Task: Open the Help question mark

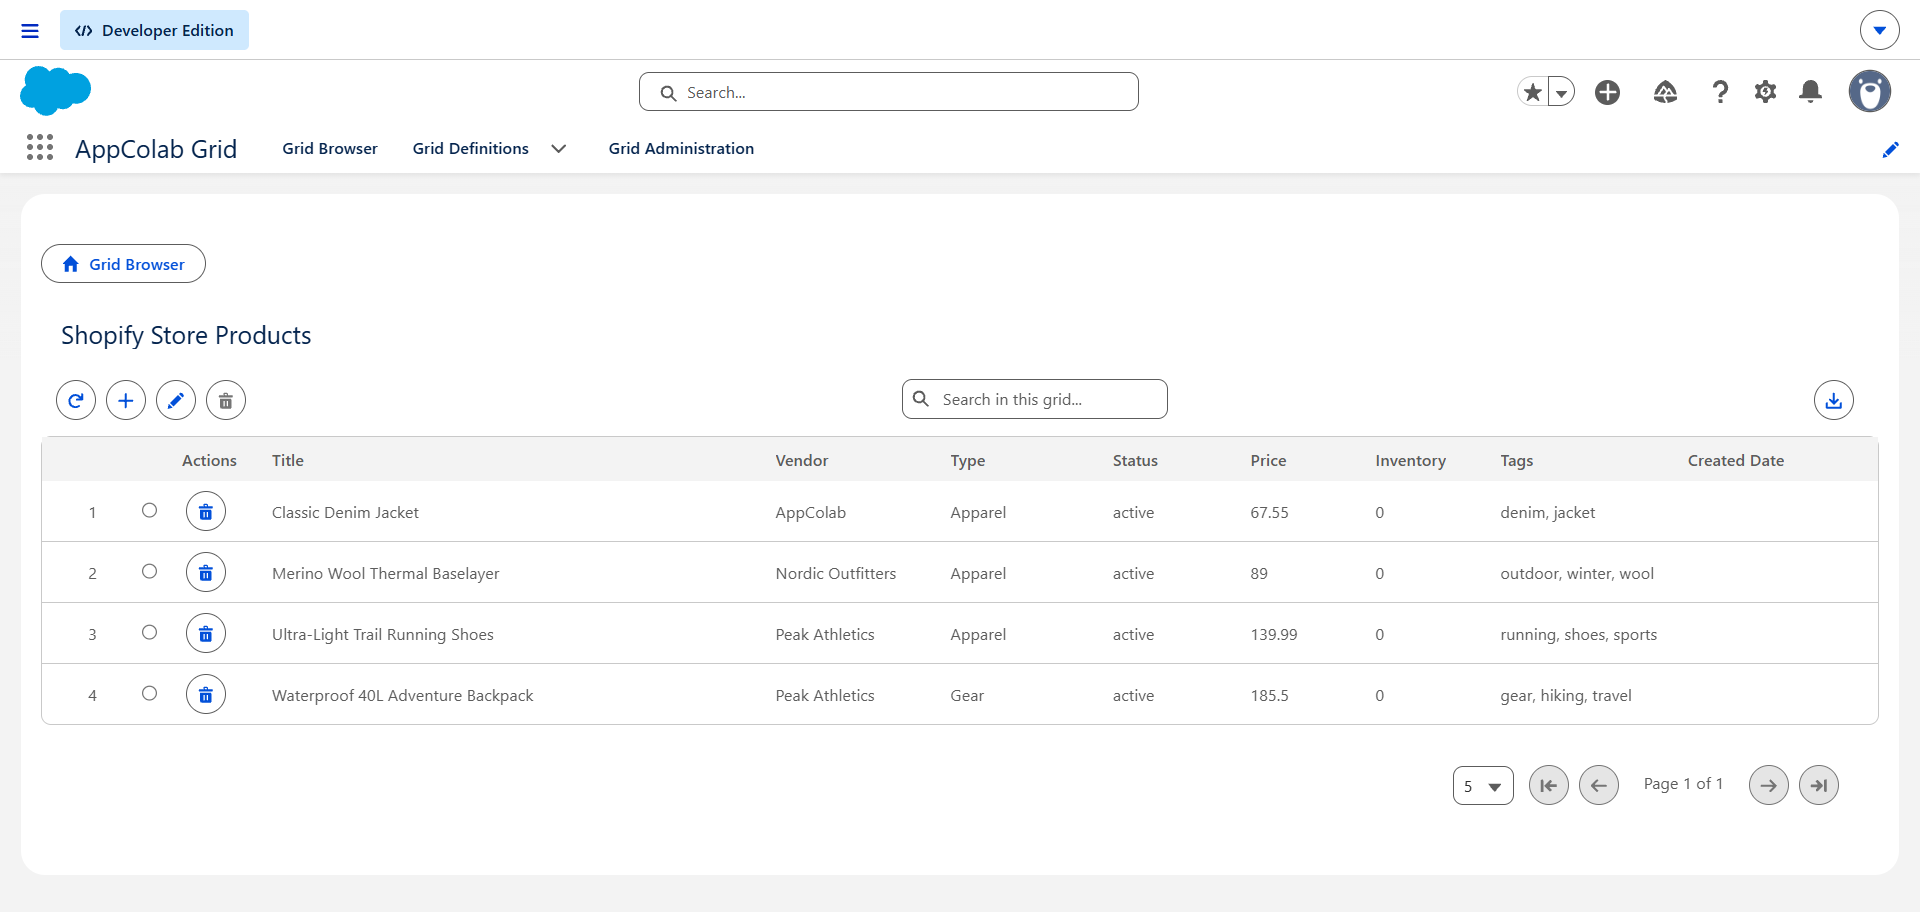Action: pyautogui.click(x=1720, y=92)
